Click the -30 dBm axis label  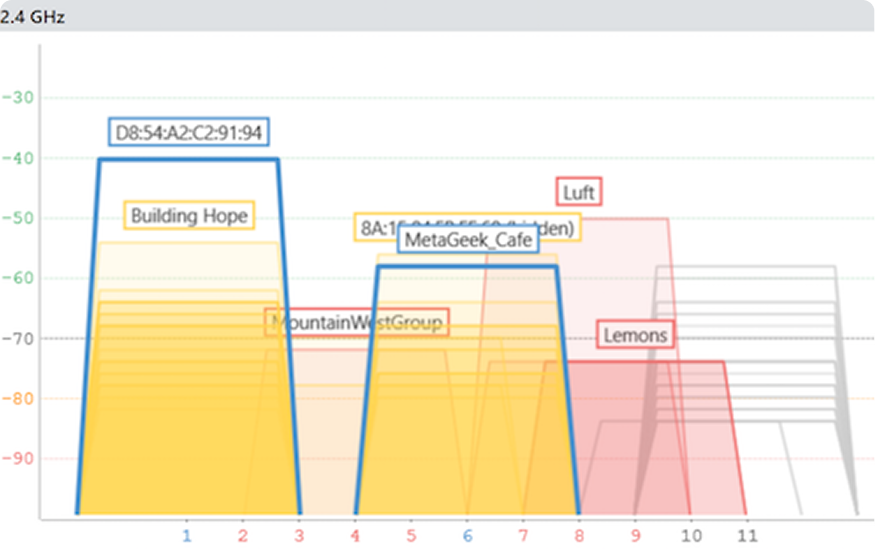[19, 98]
